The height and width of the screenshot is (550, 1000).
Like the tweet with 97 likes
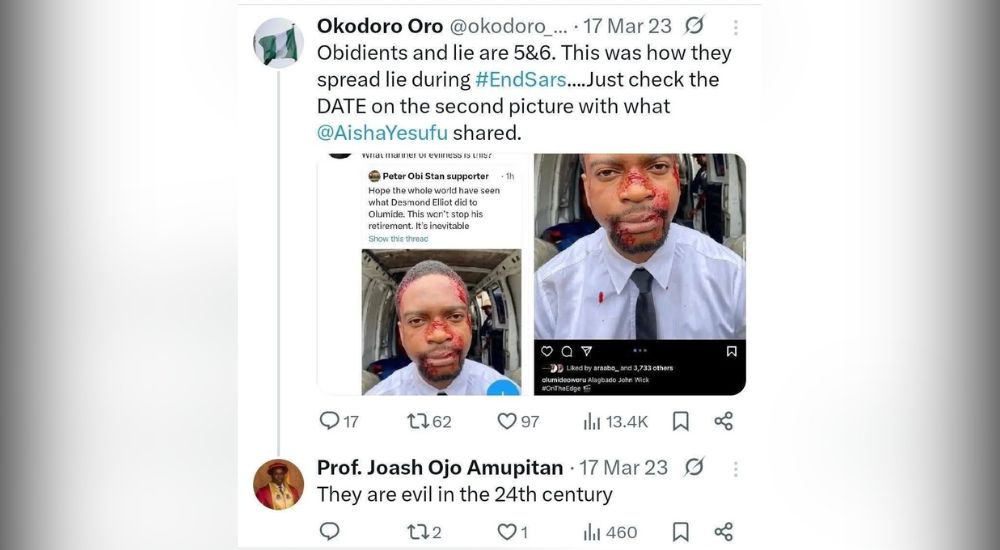[508, 421]
